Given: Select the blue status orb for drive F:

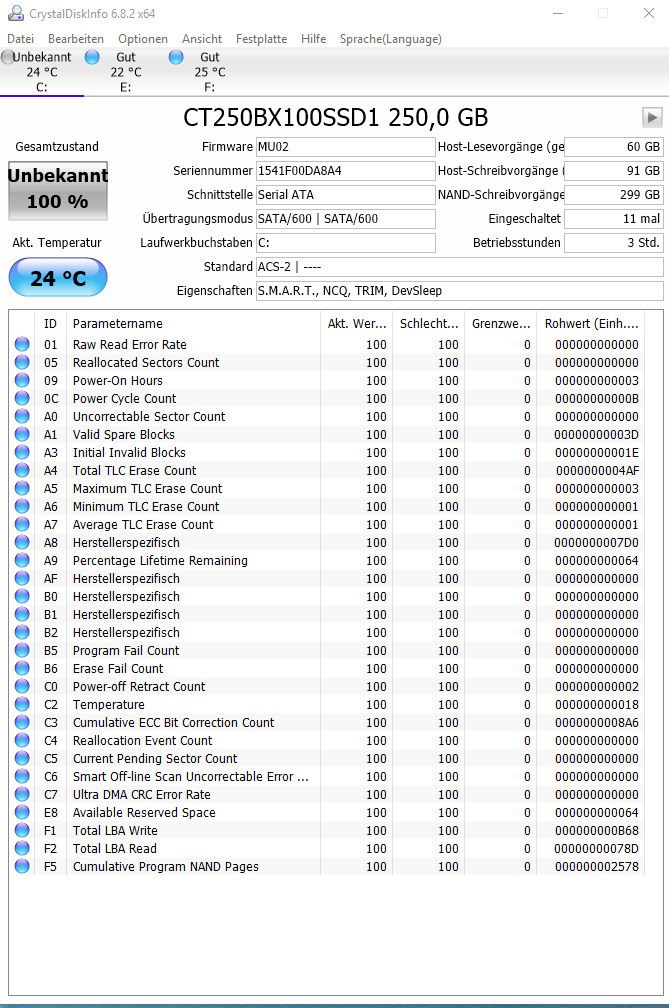Looking at the screenshot, I should tap(176, 57).
